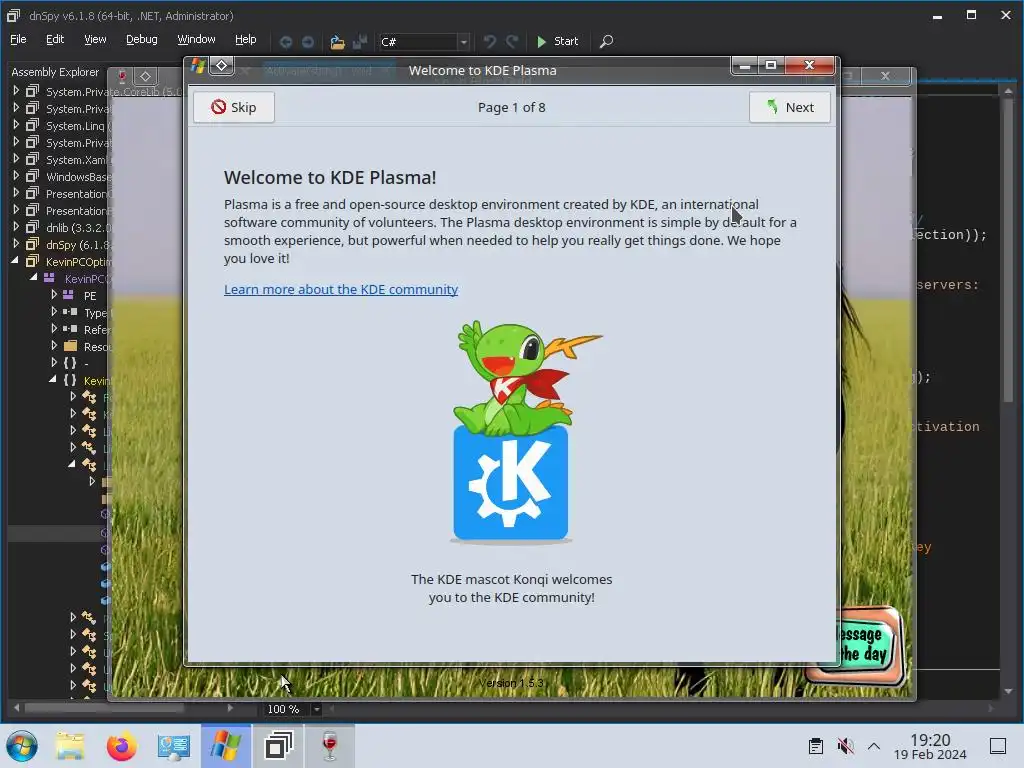The width and height of the screenshot is (1024, 768).
Task: Click the dnSpy Navigate Backward arrow icon
Action: [x=285, y=42]
